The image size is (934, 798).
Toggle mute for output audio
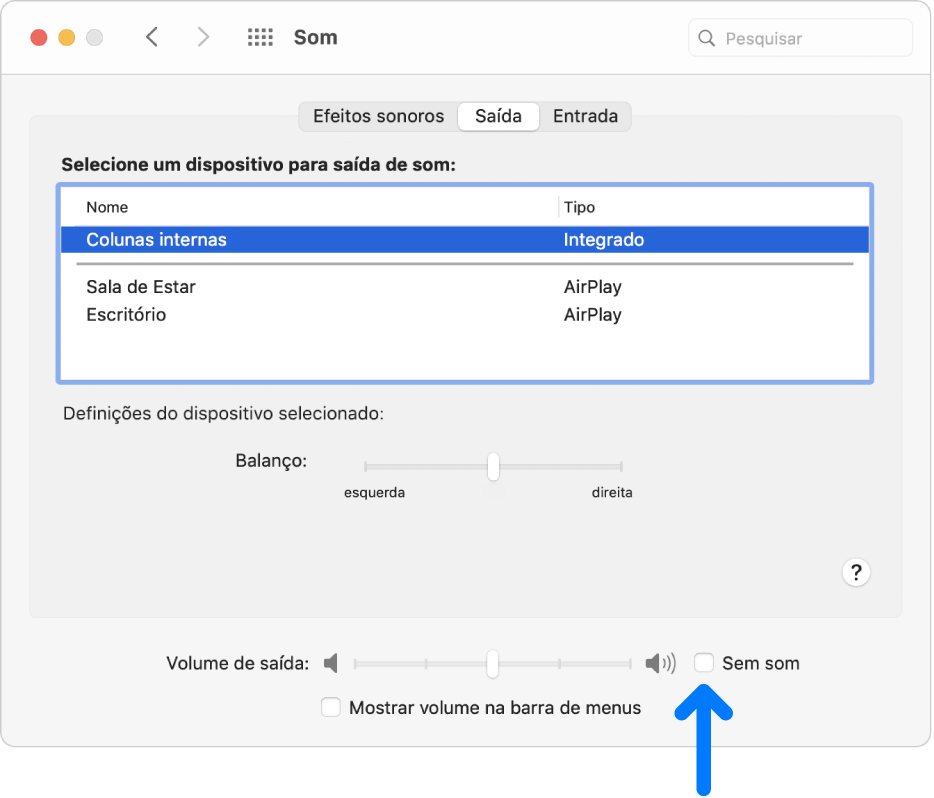click(x=704, y=662)
